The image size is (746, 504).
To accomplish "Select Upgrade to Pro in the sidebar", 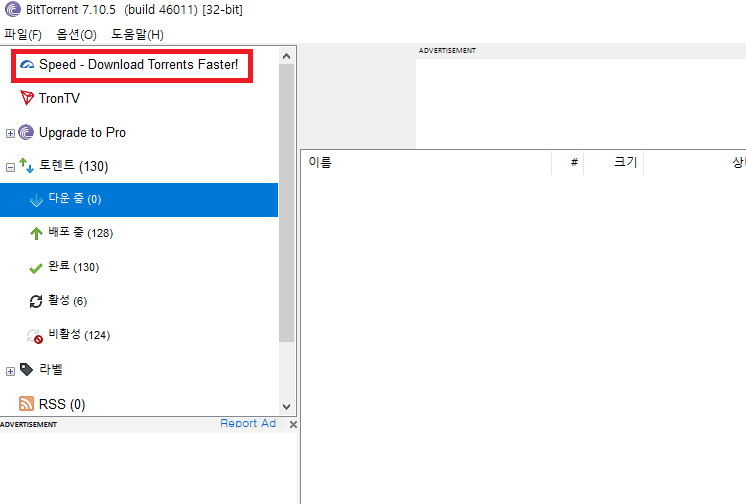I will pos(82,132).
